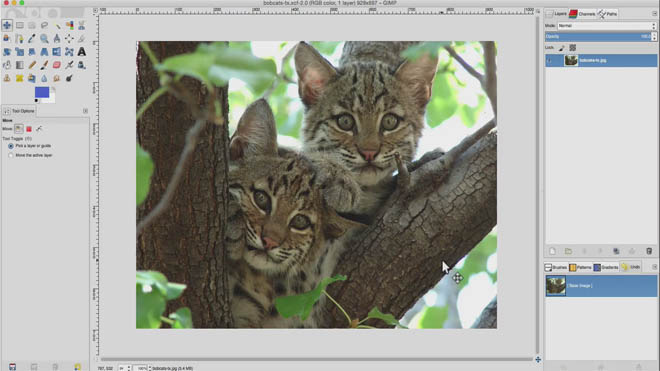Select the Zoom magnifier tool
Image resolution: width=660 pixels, height=371 pixels.
[44, 38]
